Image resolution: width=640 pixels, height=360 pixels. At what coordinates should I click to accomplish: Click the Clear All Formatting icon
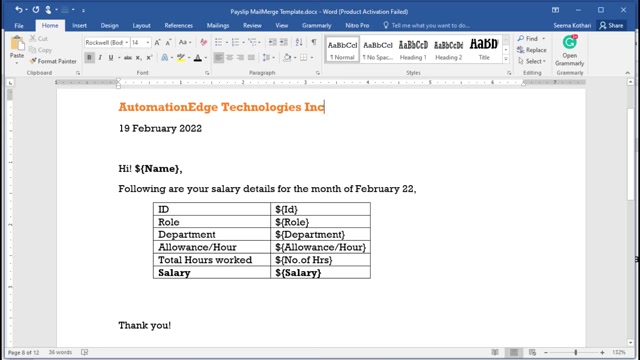(x=203, y=42)
